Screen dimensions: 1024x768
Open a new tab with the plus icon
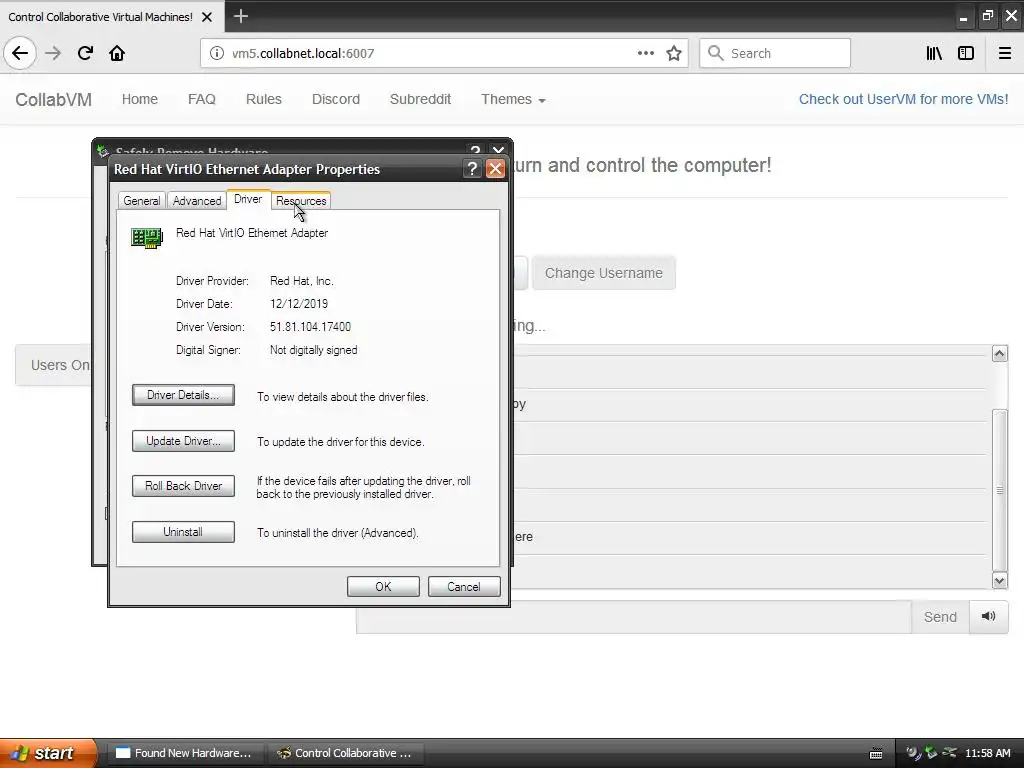tap(240, 16)
